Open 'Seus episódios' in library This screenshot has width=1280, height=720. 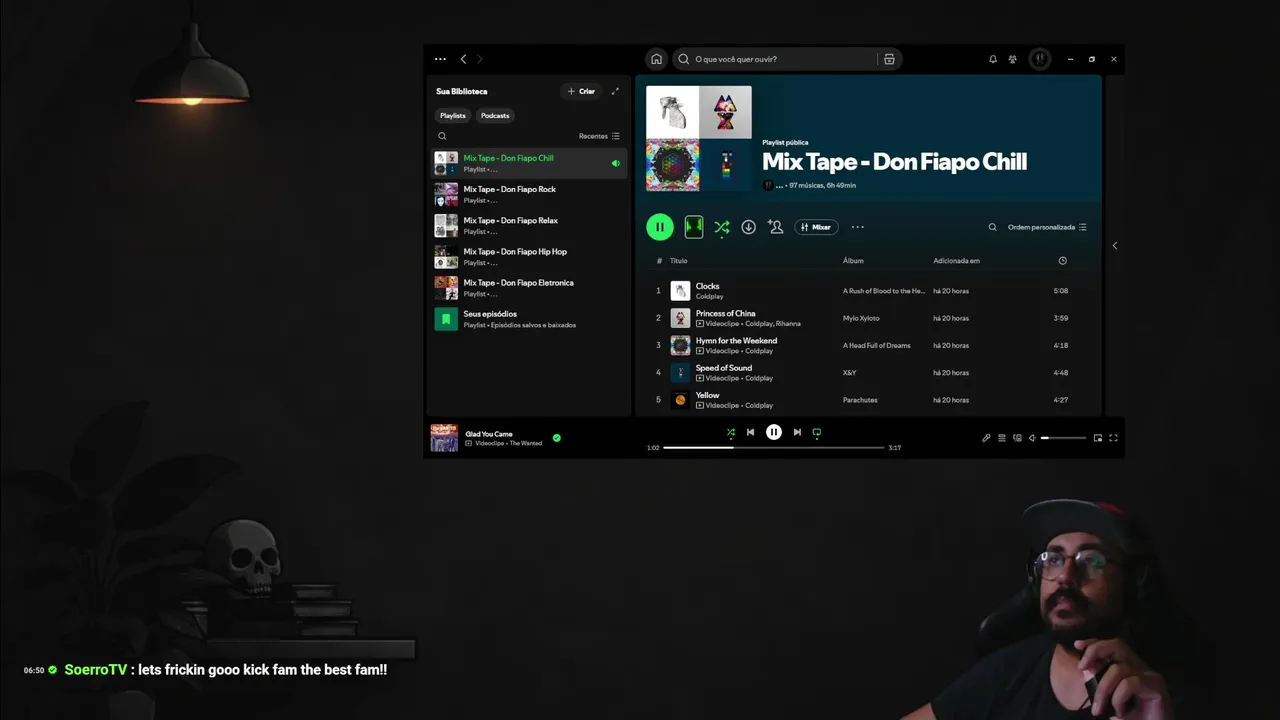point(529,319)
